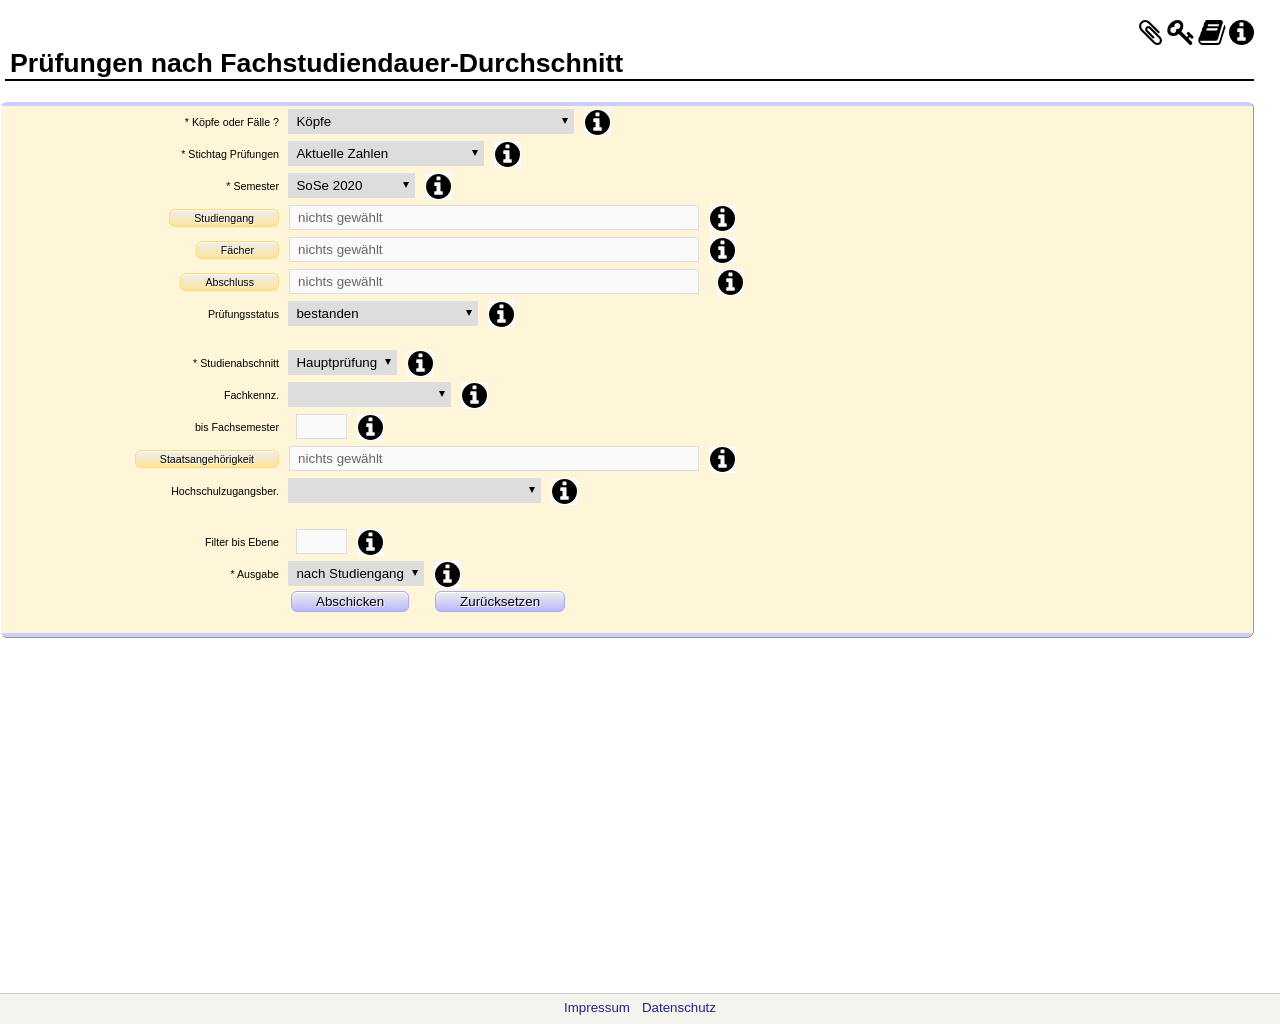
Task: Open the Datenschutz link in footer
Action: point(679,1008)
